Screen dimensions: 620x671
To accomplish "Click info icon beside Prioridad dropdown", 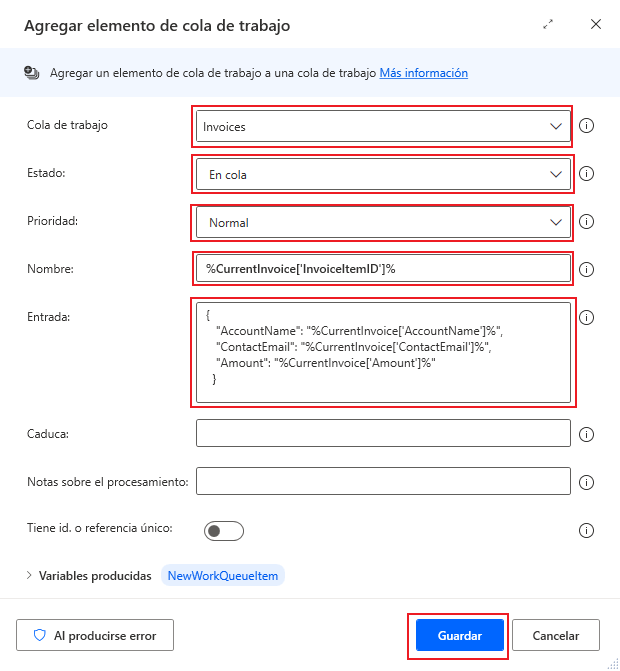I will [587, 222].
